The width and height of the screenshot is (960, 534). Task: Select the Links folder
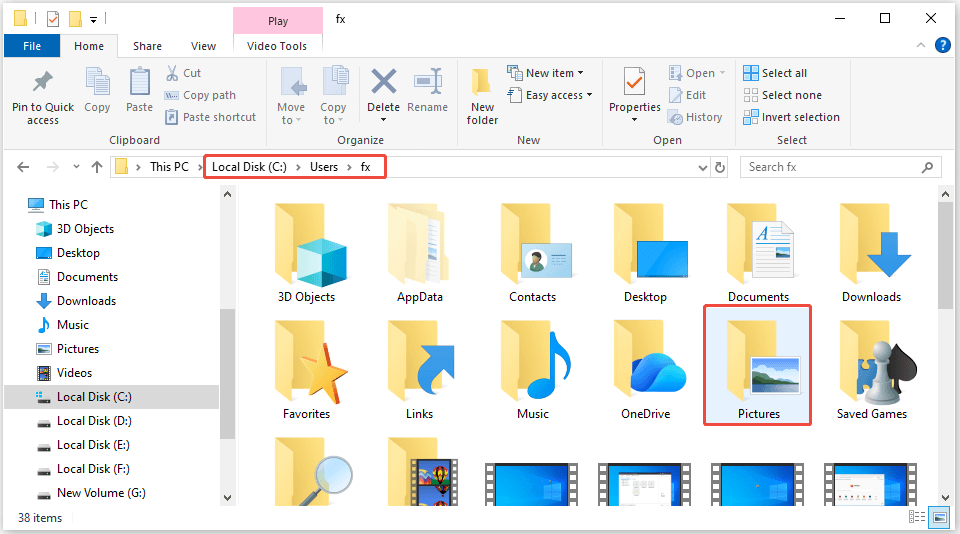[419, 370]
